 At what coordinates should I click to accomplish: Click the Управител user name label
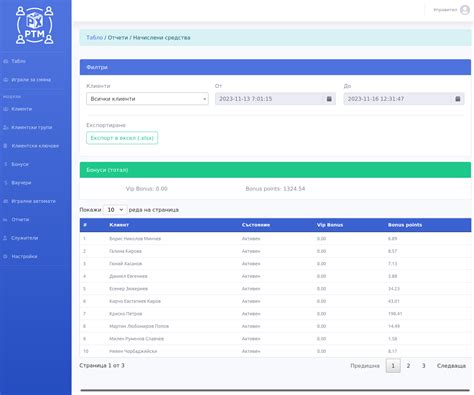[x=445, y=10]
